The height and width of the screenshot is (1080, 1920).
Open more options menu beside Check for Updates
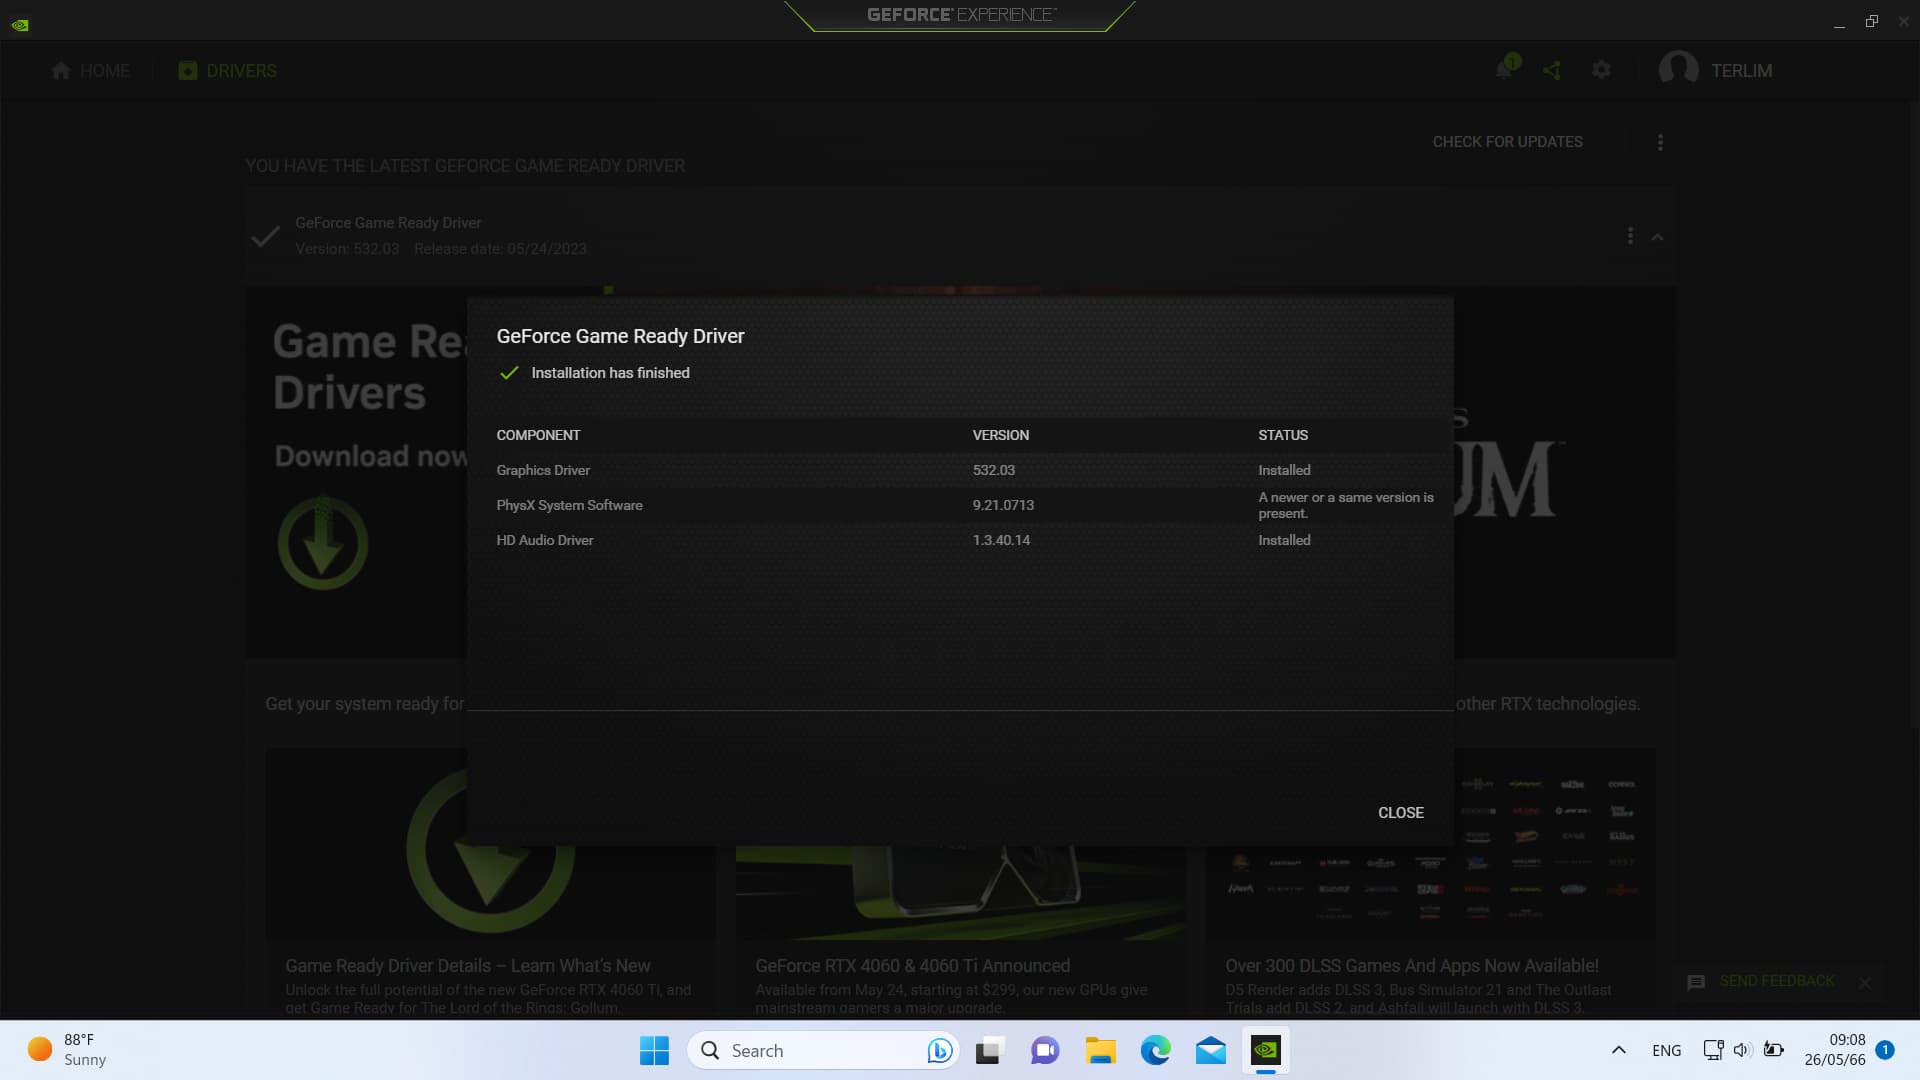tap(1660, 143)
